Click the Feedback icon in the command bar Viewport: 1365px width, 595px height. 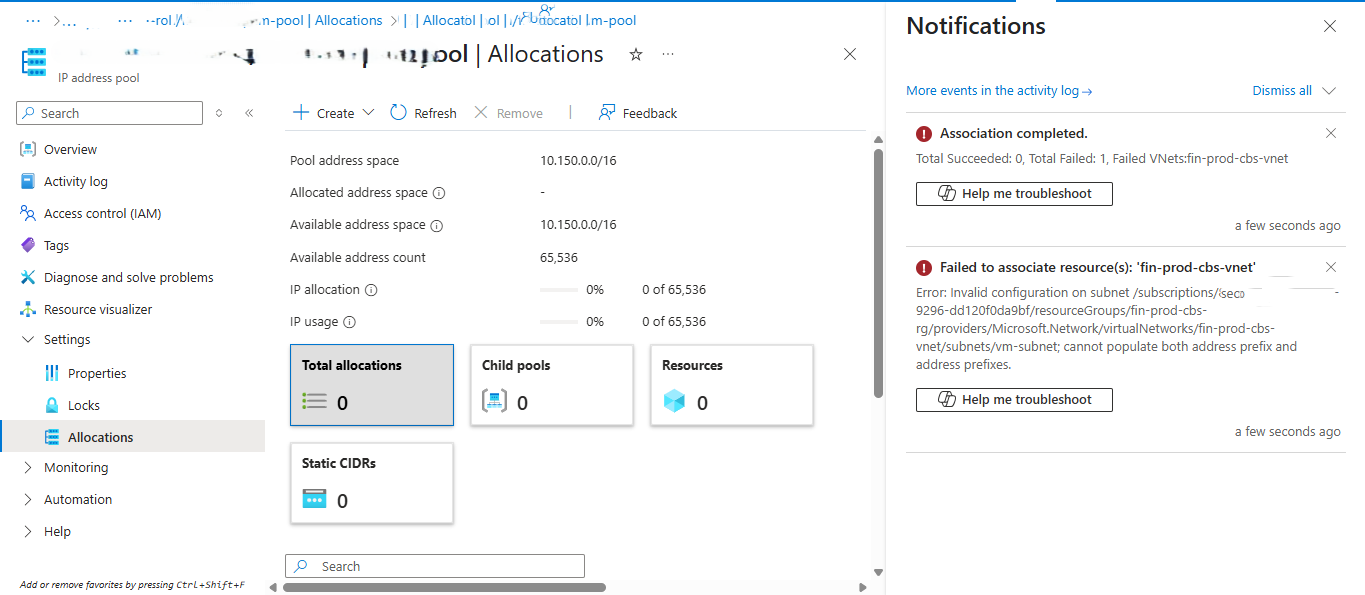tap(606, 112)
